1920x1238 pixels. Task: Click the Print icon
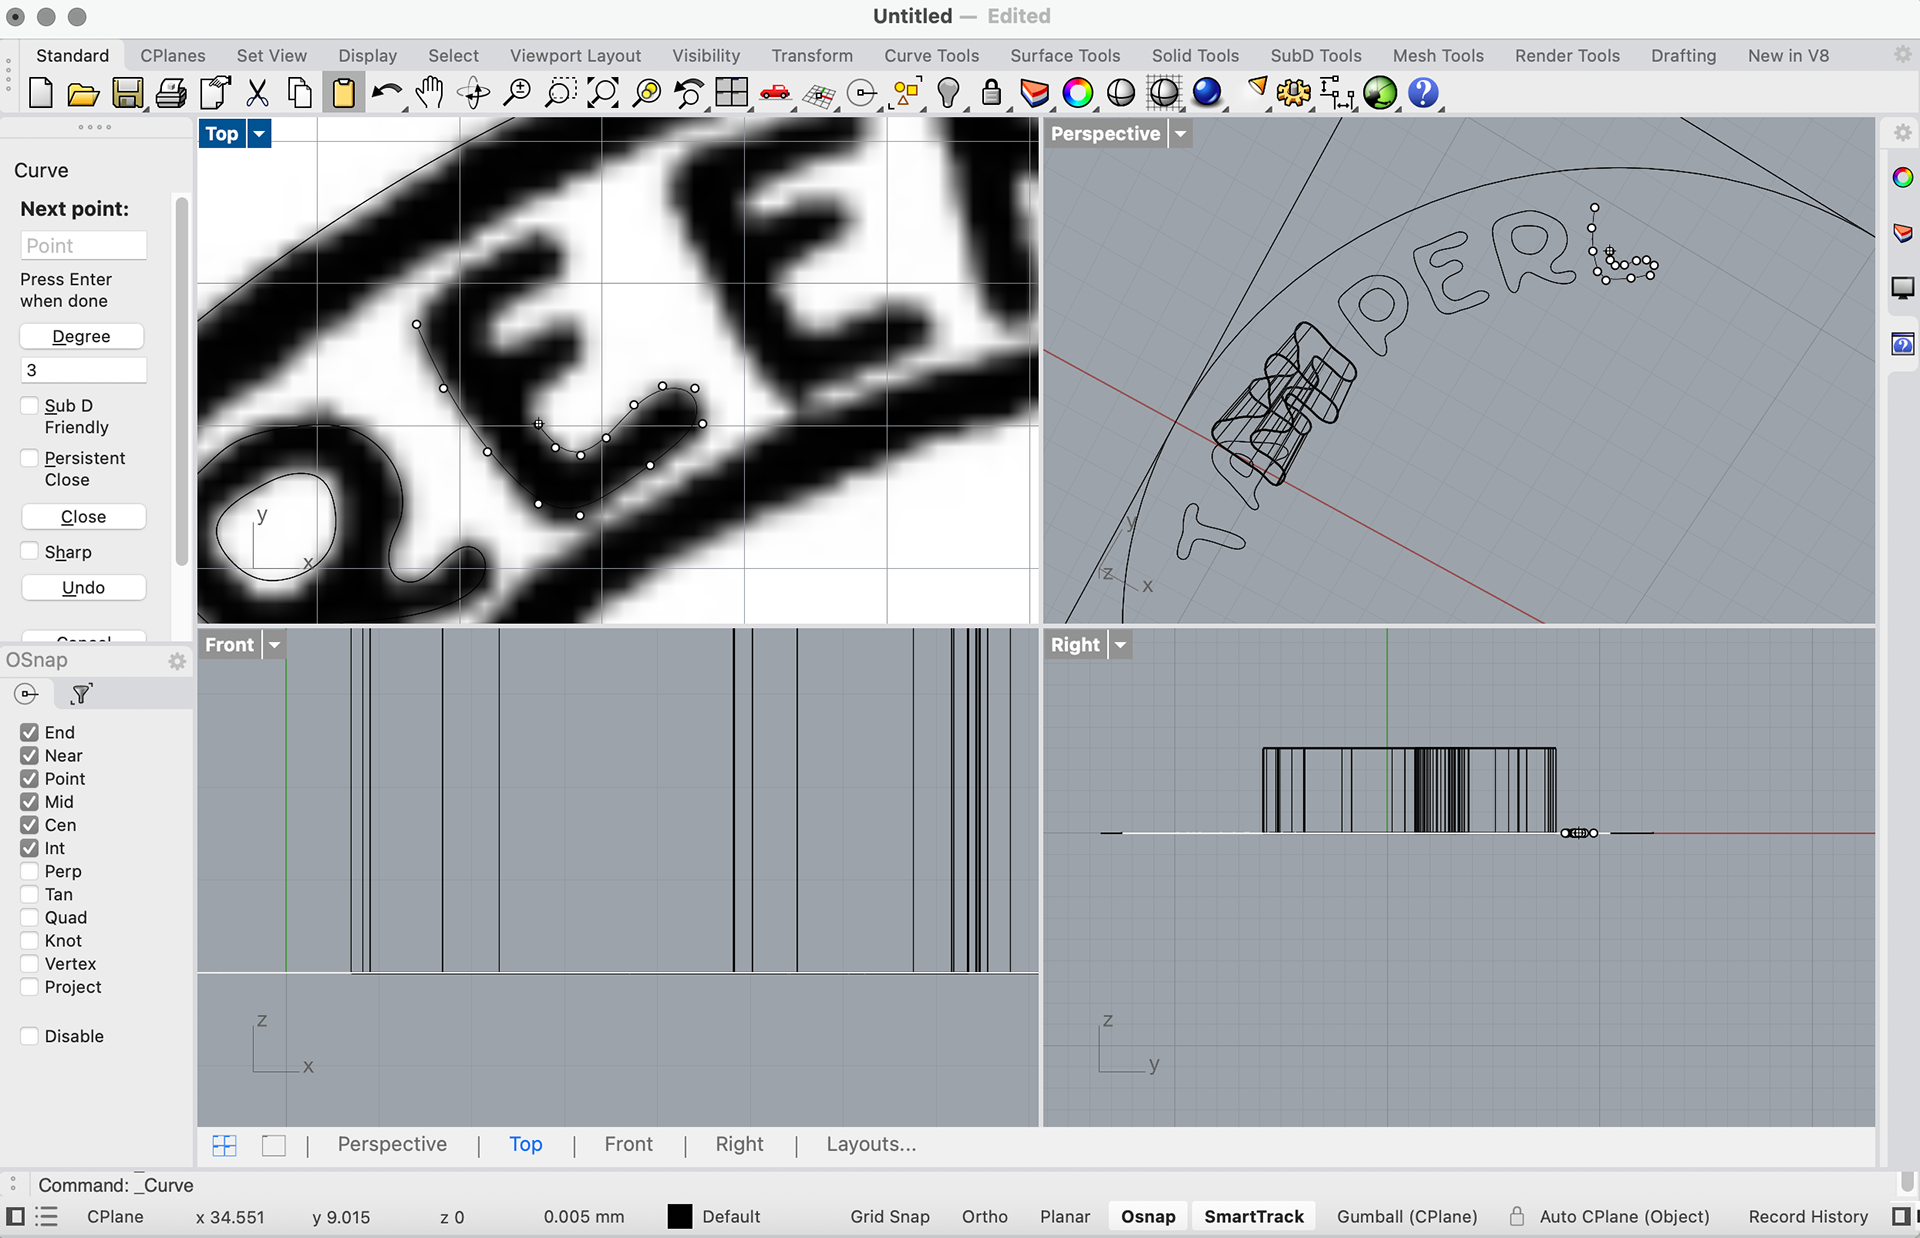coord(171,93)
